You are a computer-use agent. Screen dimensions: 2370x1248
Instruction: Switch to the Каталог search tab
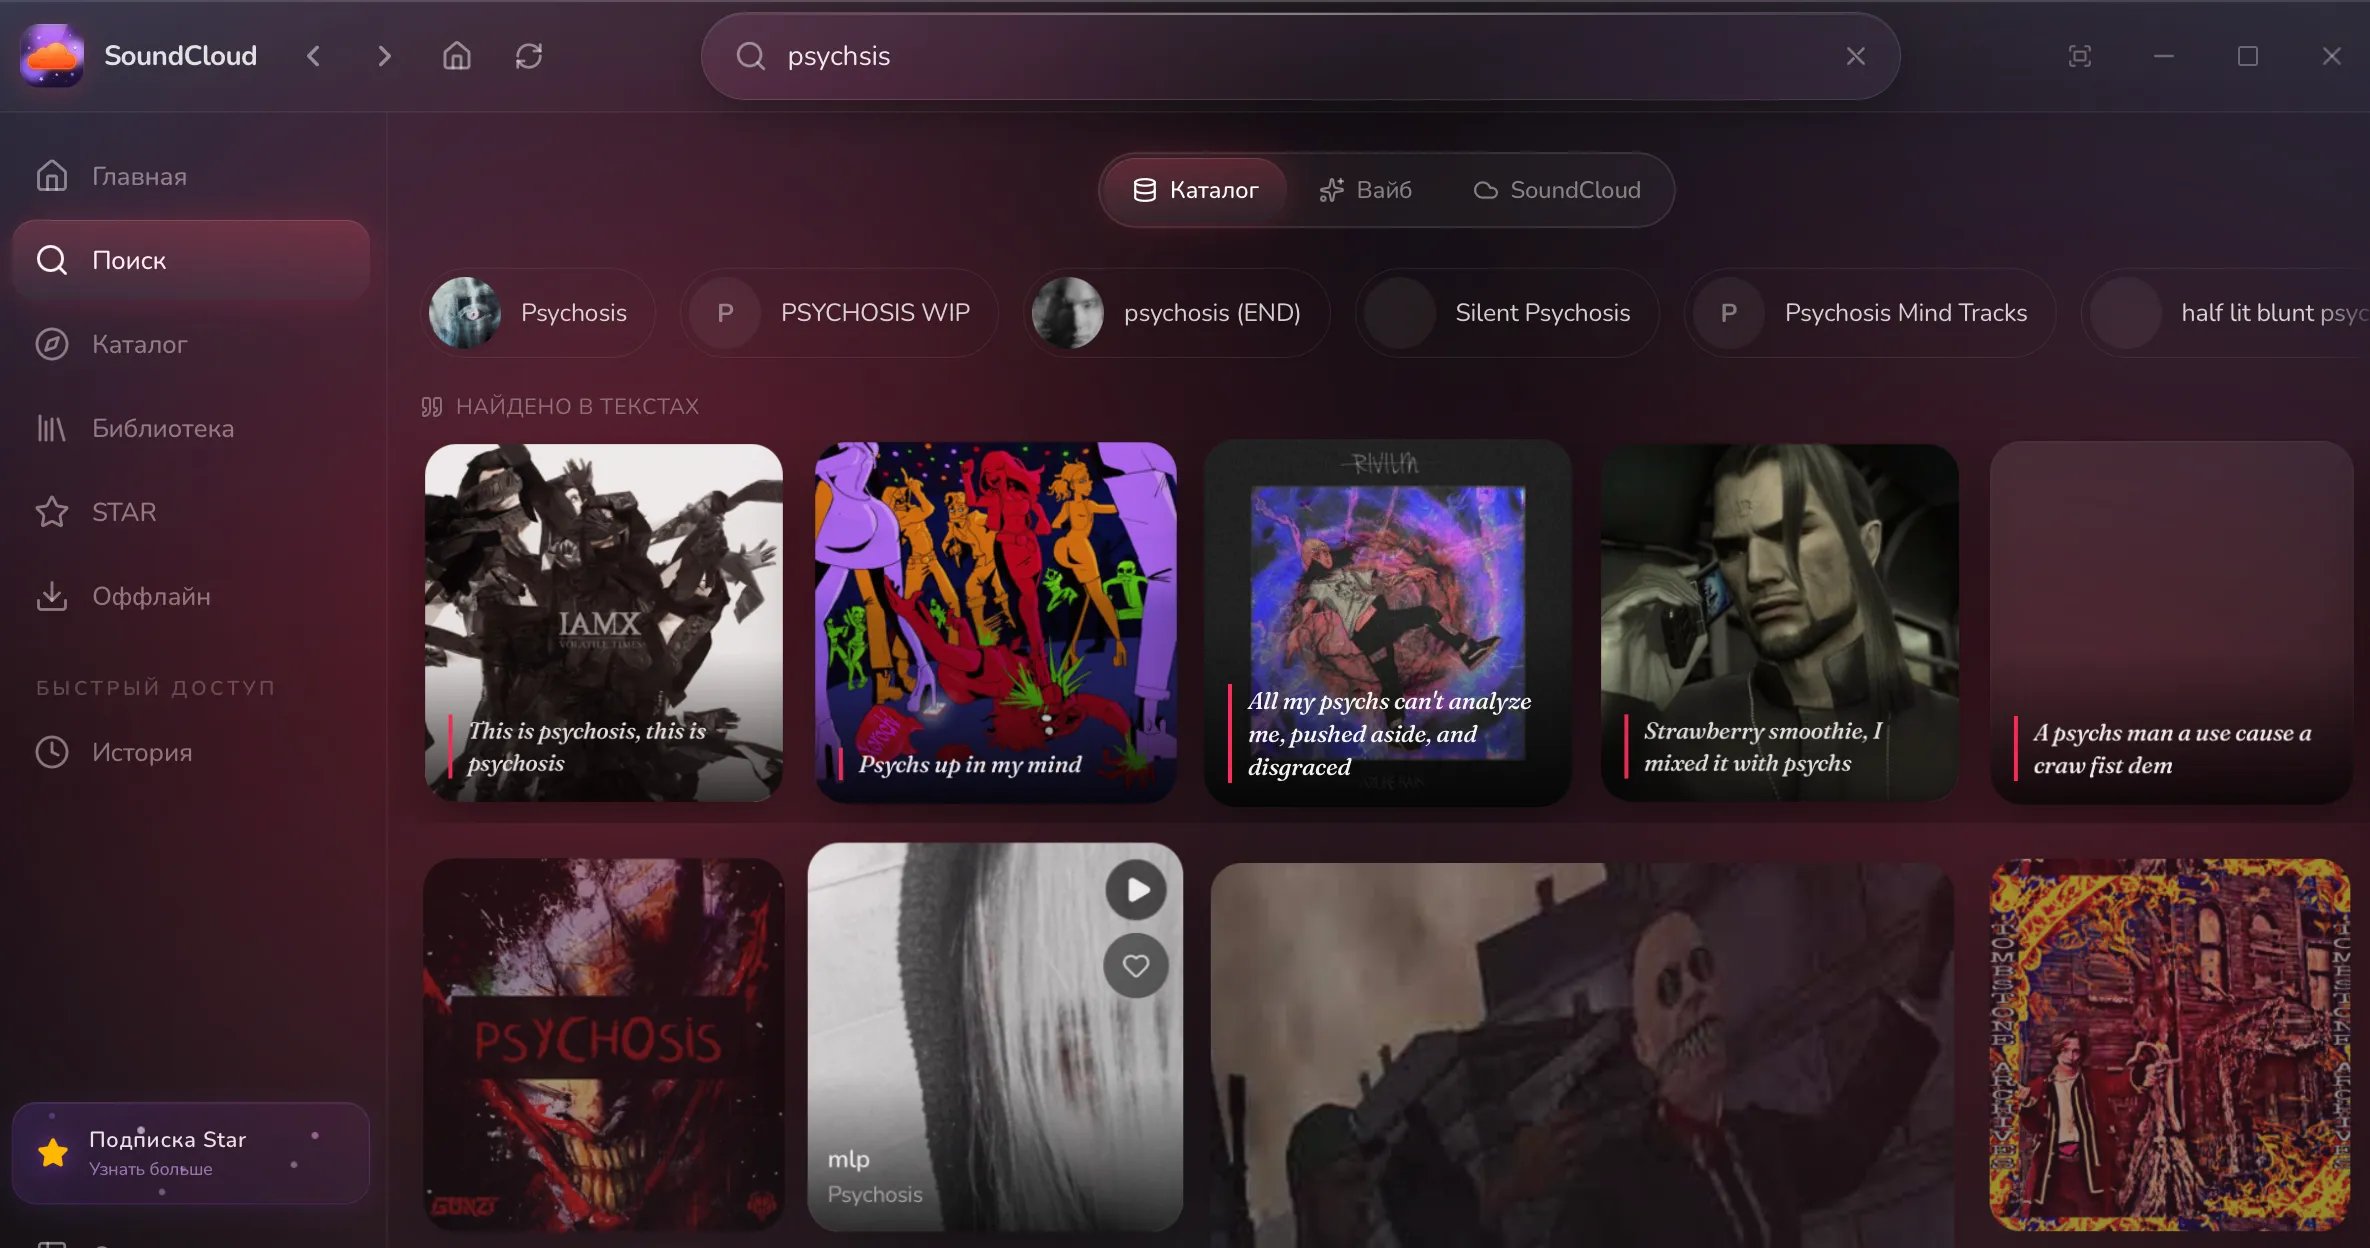(x=1195, y=190)
